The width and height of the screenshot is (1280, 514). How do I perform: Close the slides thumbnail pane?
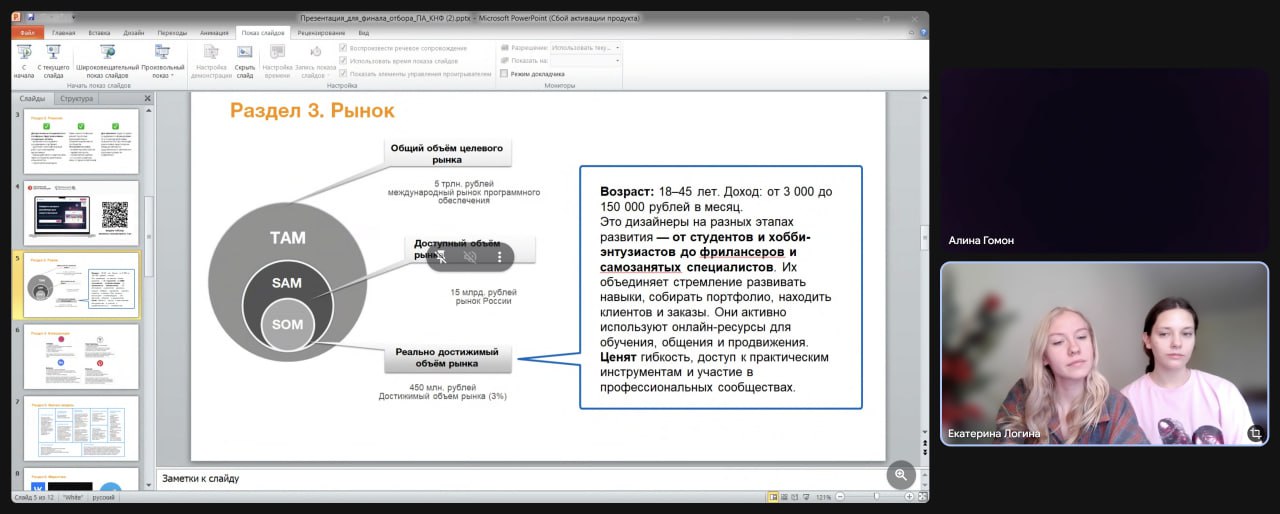click(148, 99)
